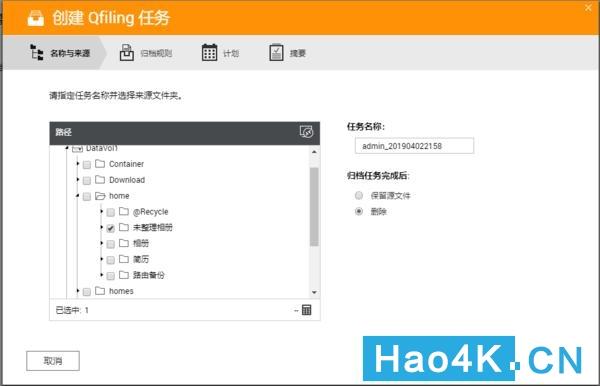Viewport: 600px width, 386px height.
Task: Check the Download folder checkbox
Action: (87, 180)
